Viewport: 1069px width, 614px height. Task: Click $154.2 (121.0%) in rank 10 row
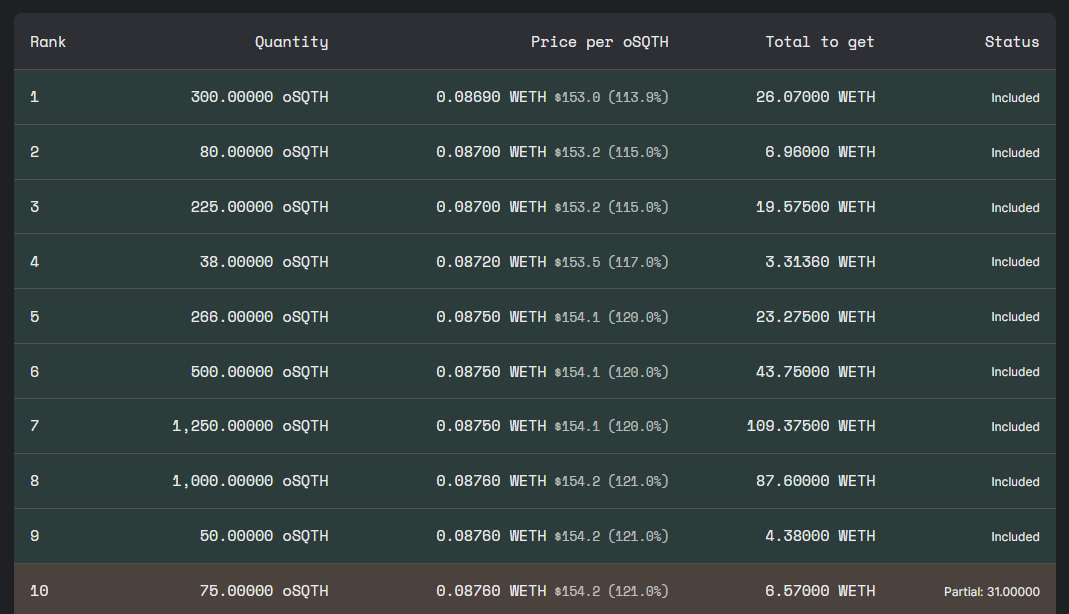pyautogui.click(x=612, y=592)
